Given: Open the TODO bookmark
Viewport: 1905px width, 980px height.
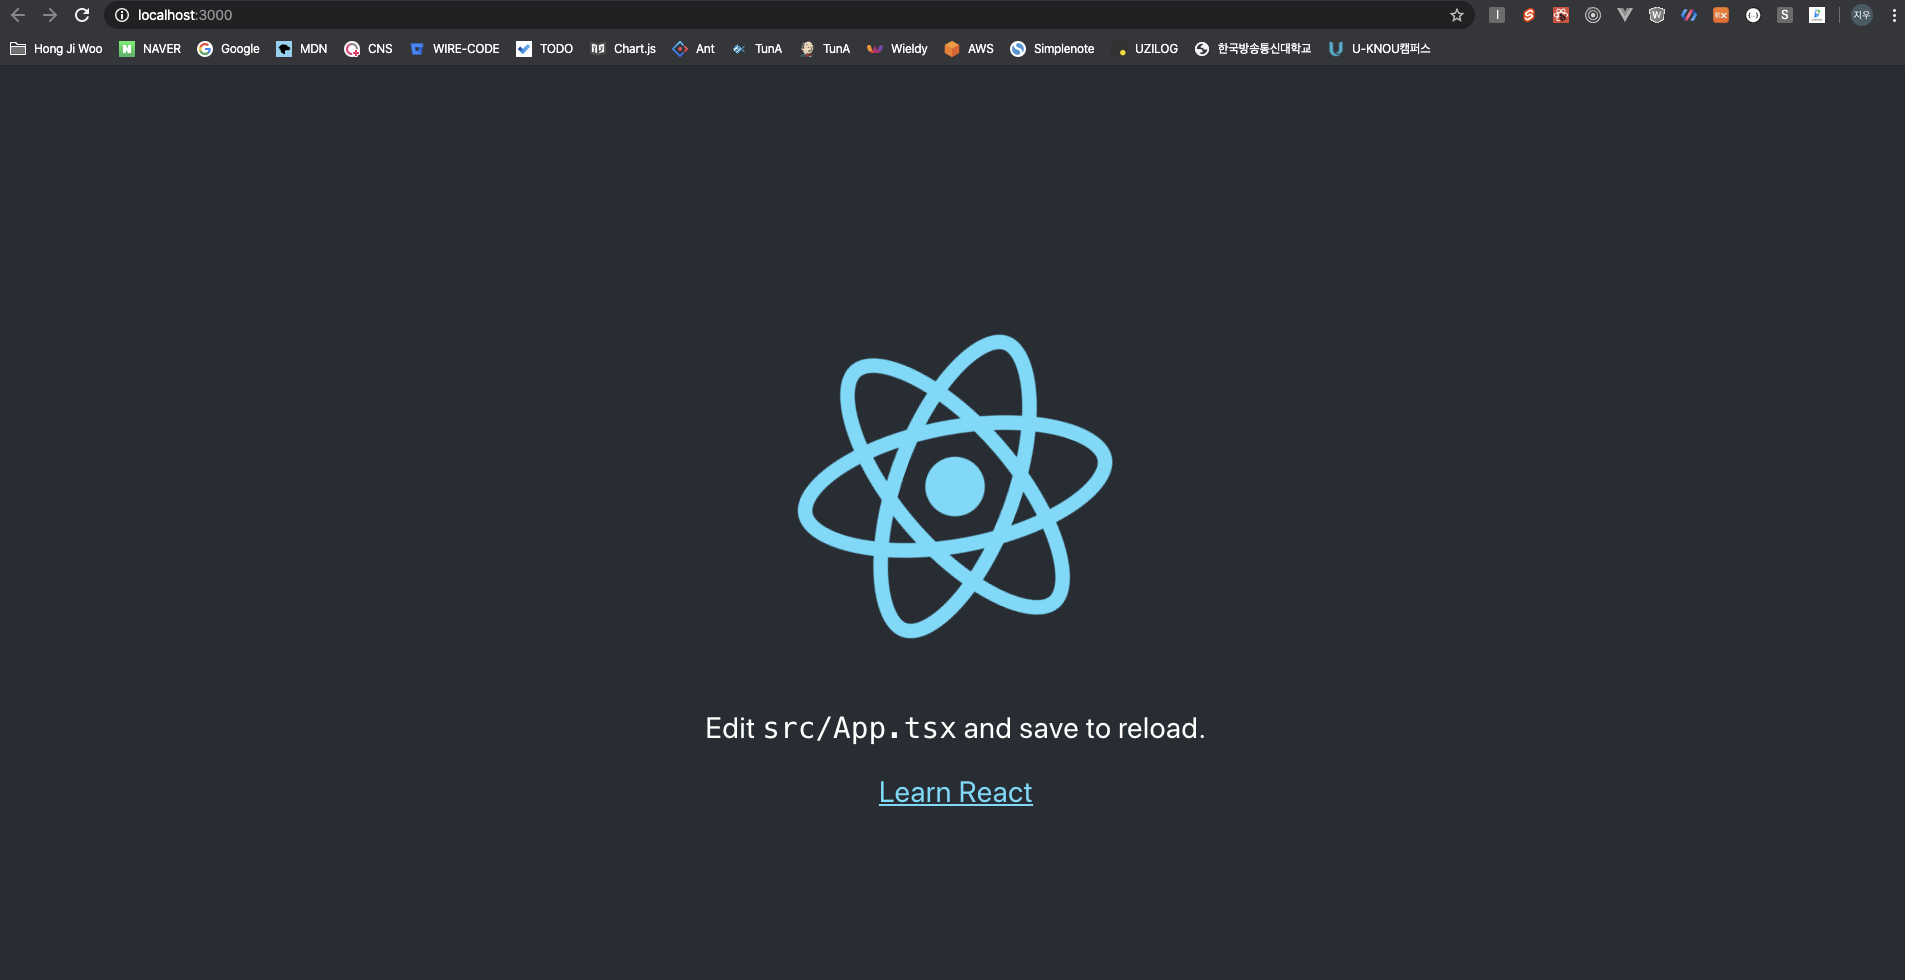Looking at the screenshot, I should (544, 49).
